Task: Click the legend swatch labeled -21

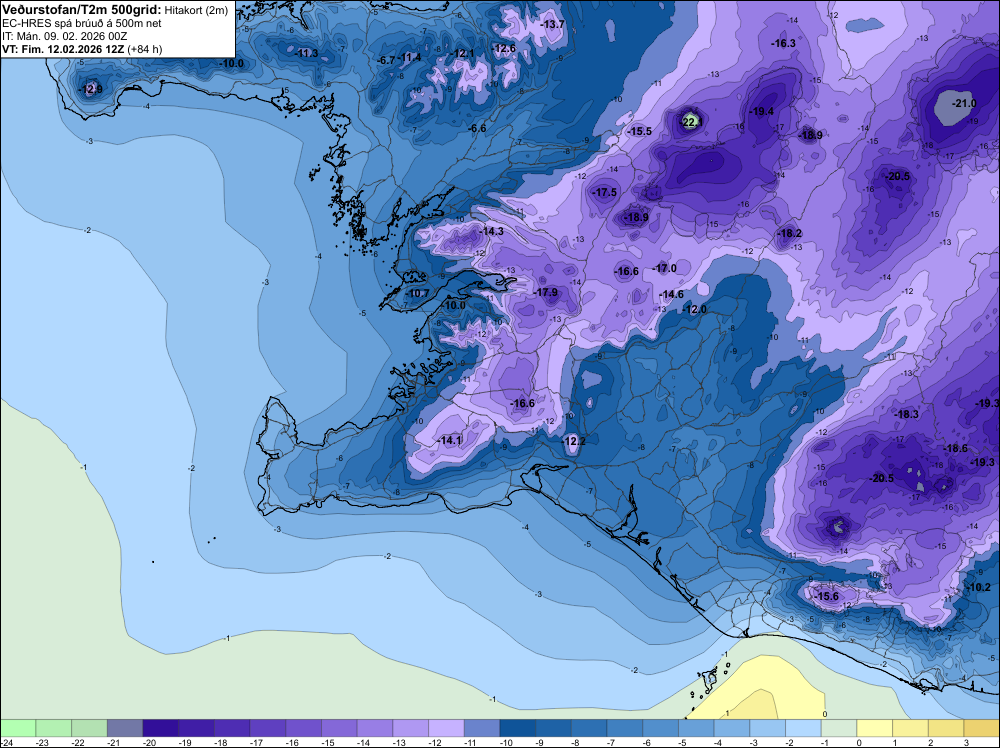Action: click(124, 728)
